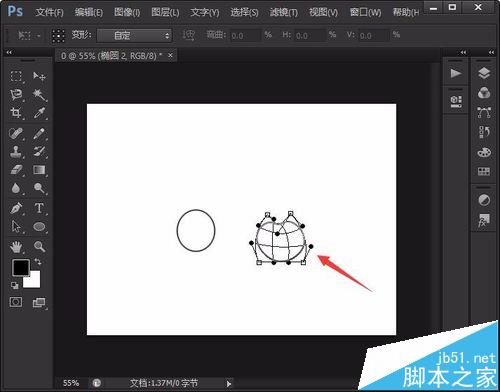This screenshot has height=392, width=500.
Task: Open the Paths panel icon
Action: [x=484, y=113]
